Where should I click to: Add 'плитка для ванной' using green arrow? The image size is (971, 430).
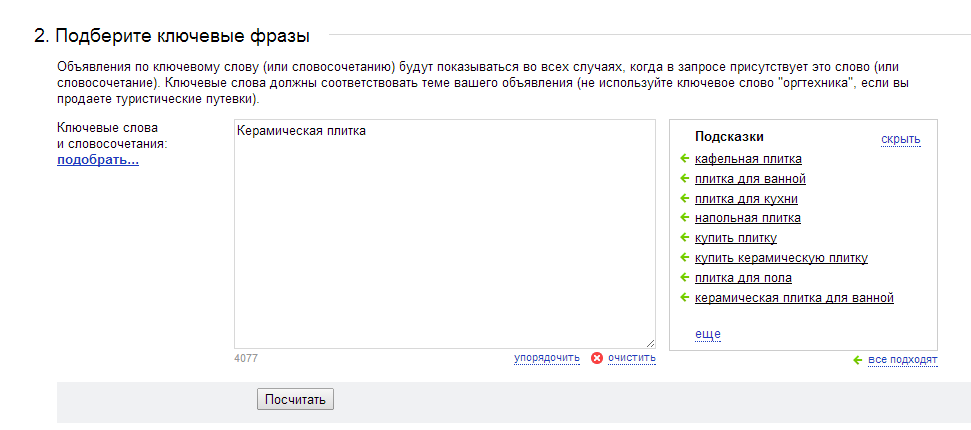(x=684, y=178)
